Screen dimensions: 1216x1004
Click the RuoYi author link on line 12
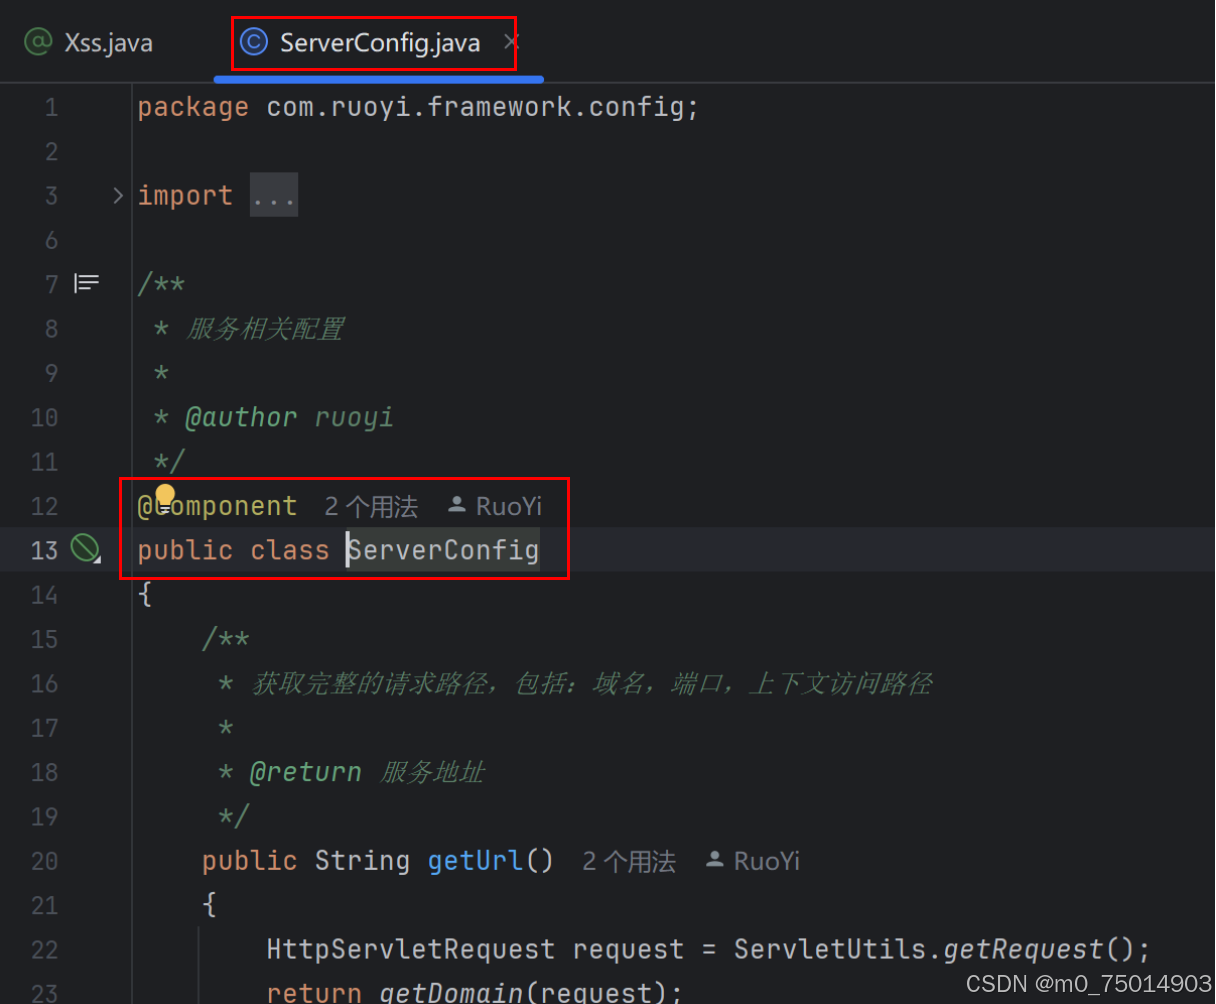point(509,505)
